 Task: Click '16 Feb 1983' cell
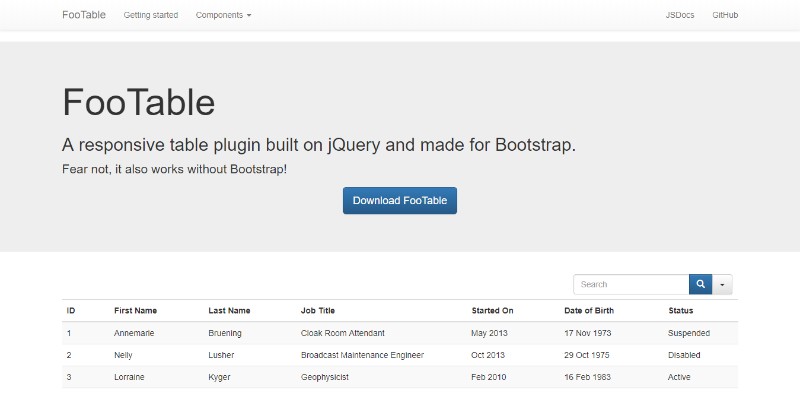click(588, 377)
